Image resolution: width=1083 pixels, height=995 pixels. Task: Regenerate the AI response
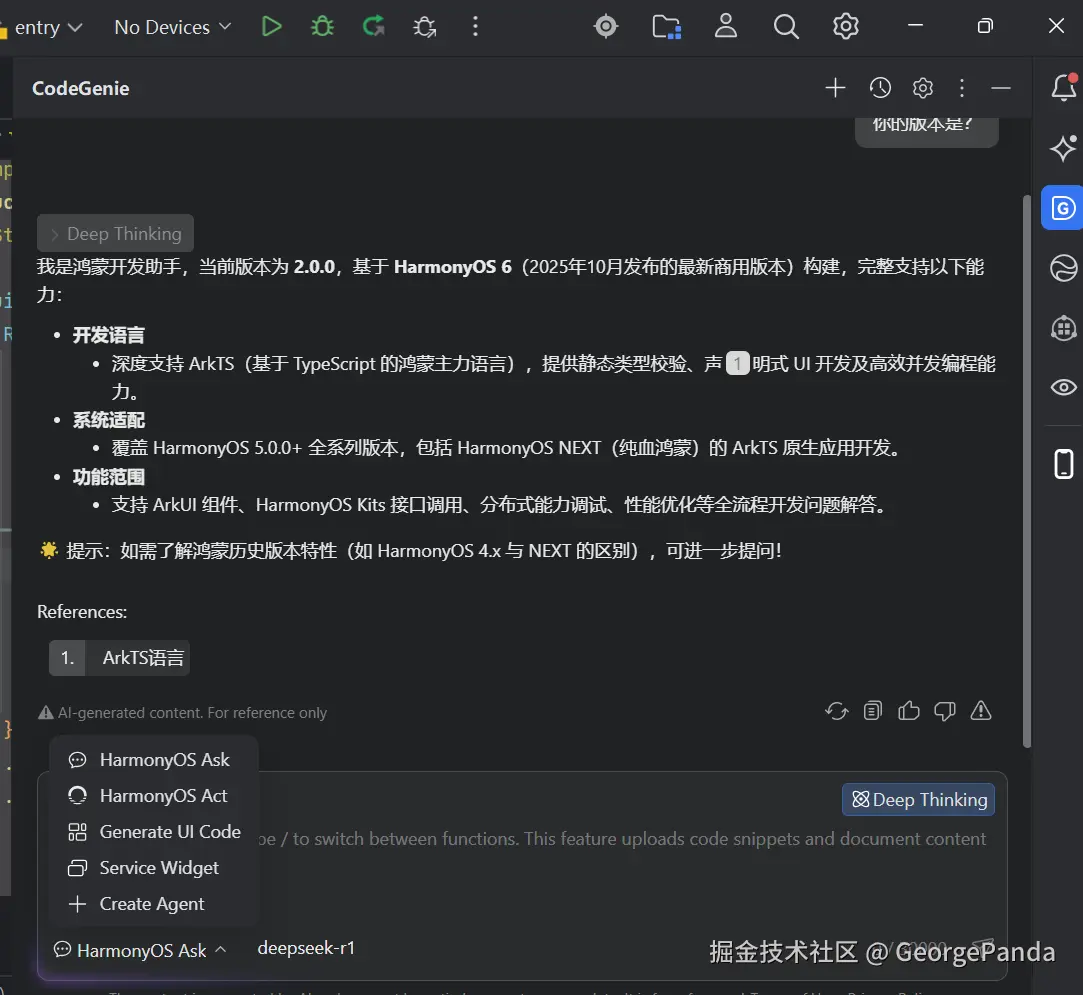pyautogui.click(x=836, y=710)
